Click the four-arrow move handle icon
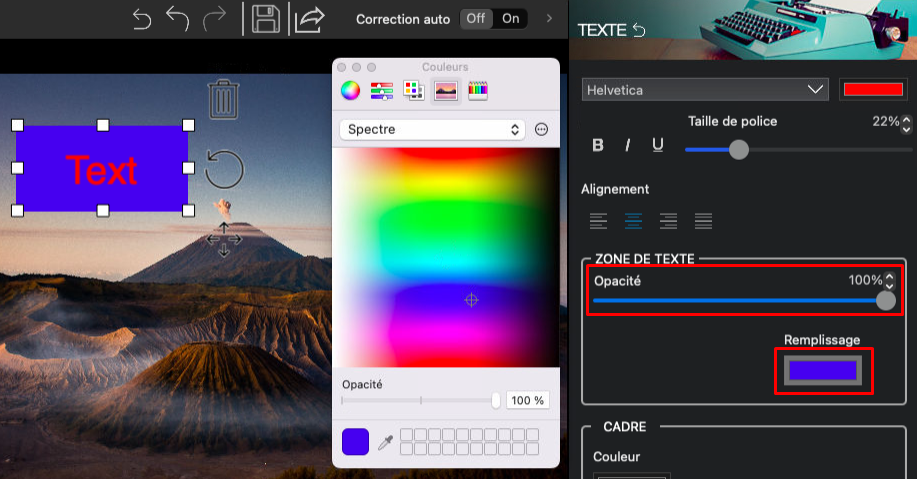Screen dimensions: 917x479 (224, 239)
